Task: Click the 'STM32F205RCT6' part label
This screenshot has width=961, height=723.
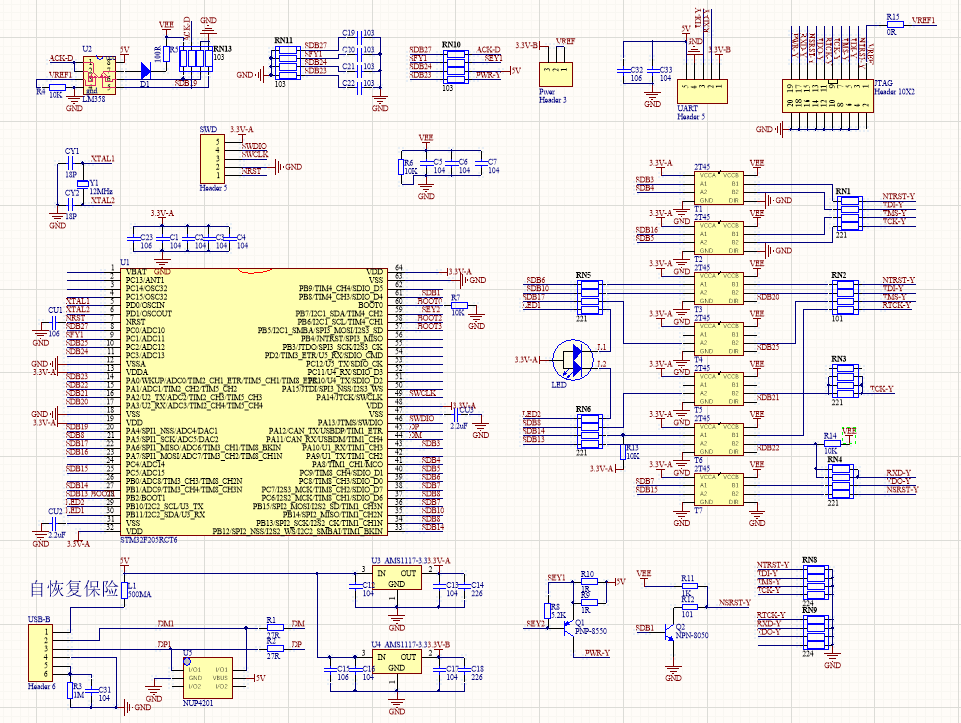Action: coord(149,540)
